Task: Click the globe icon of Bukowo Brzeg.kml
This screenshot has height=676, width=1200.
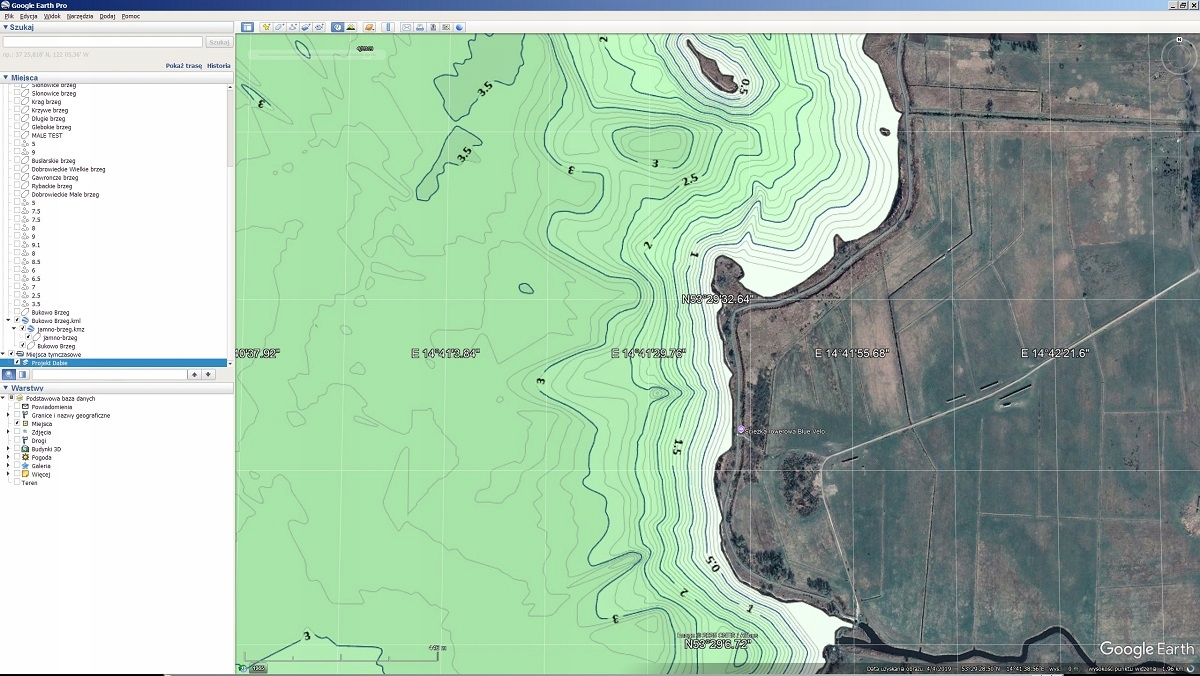Action: pyautogui.click(x=25, y=321)
